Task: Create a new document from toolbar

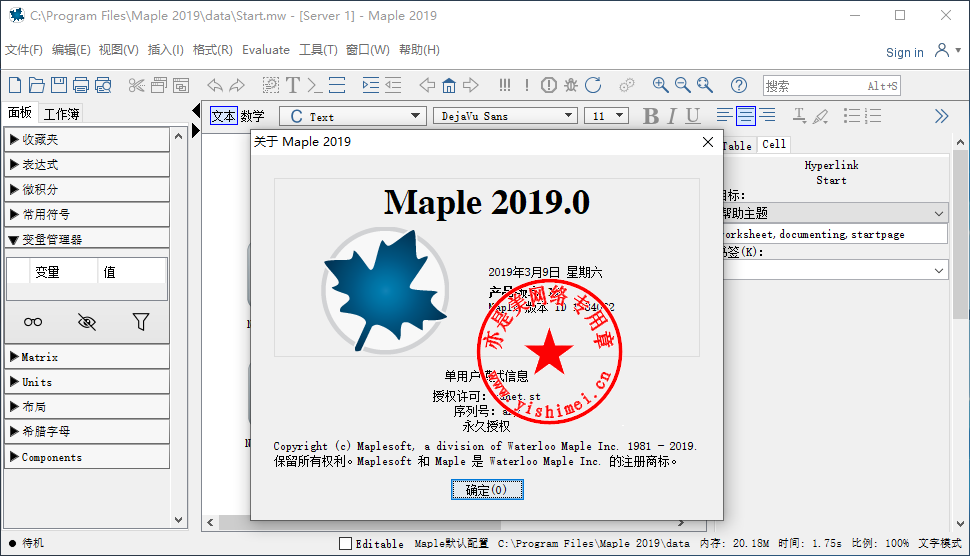Action: point(15,85)
